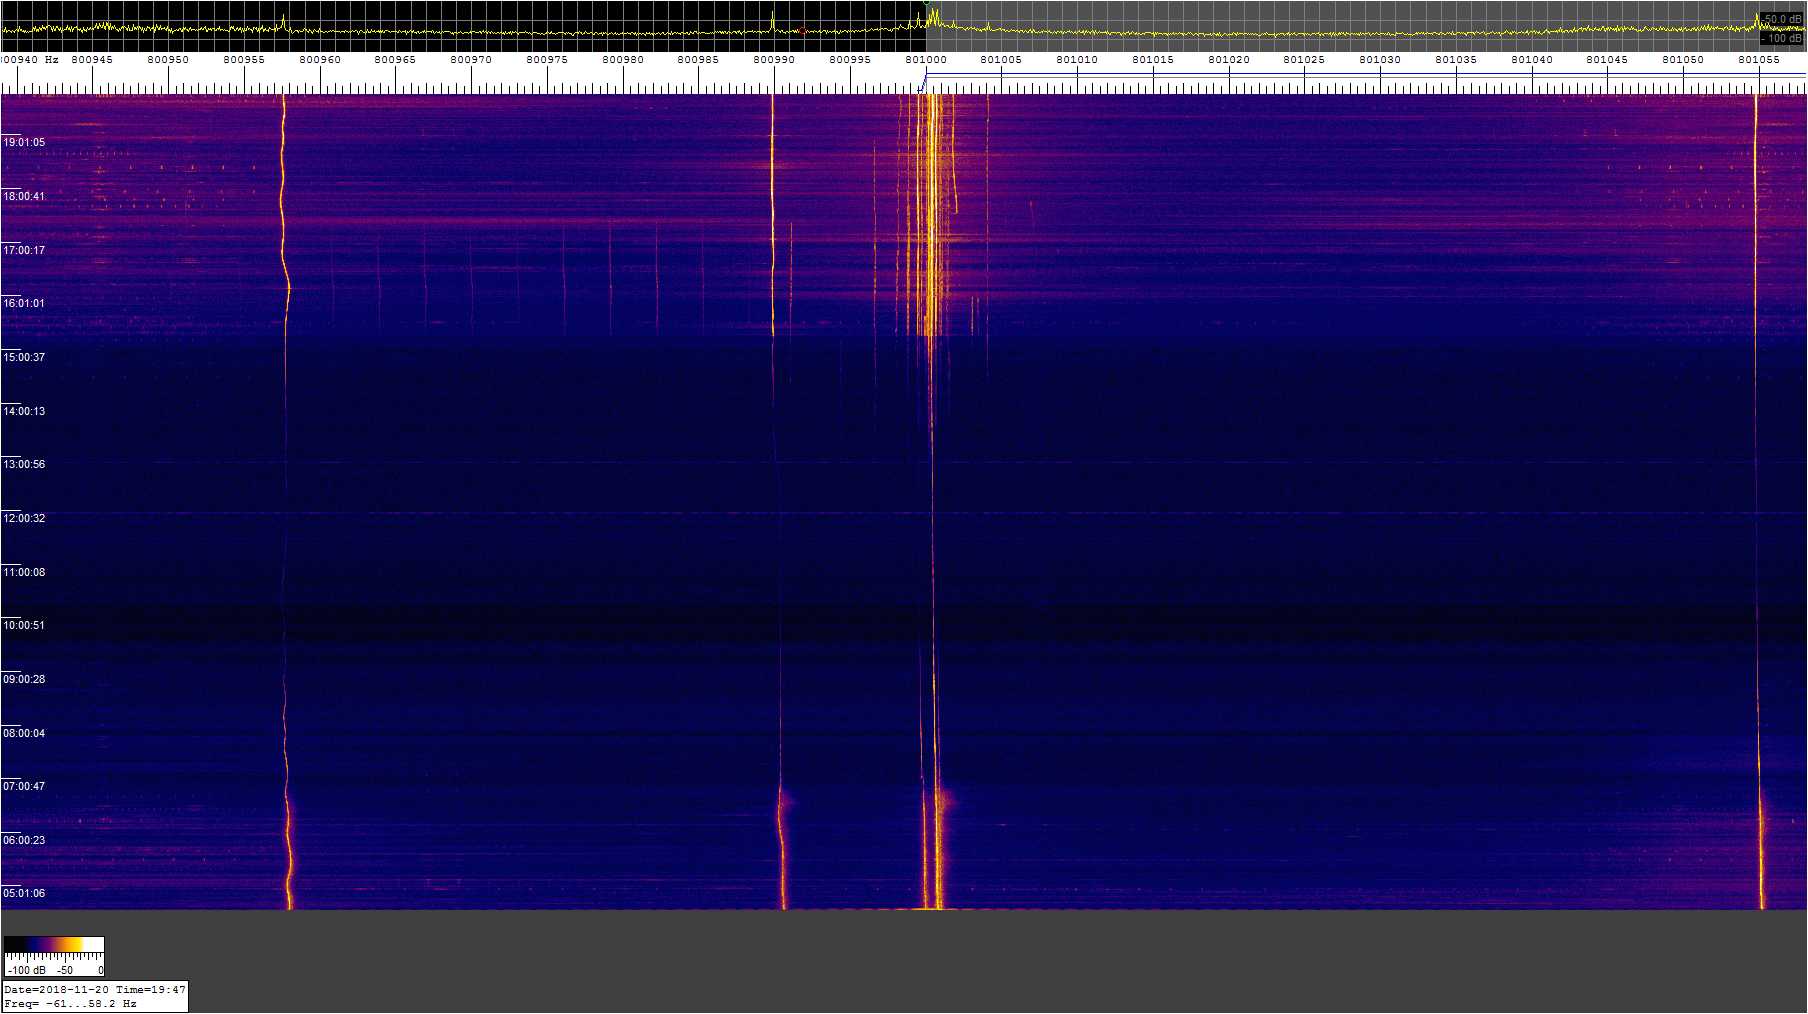The image size is (1808, 1014).
Task: Click the 18:00:41 waterfall time label
Action: (x=24, y=197)
